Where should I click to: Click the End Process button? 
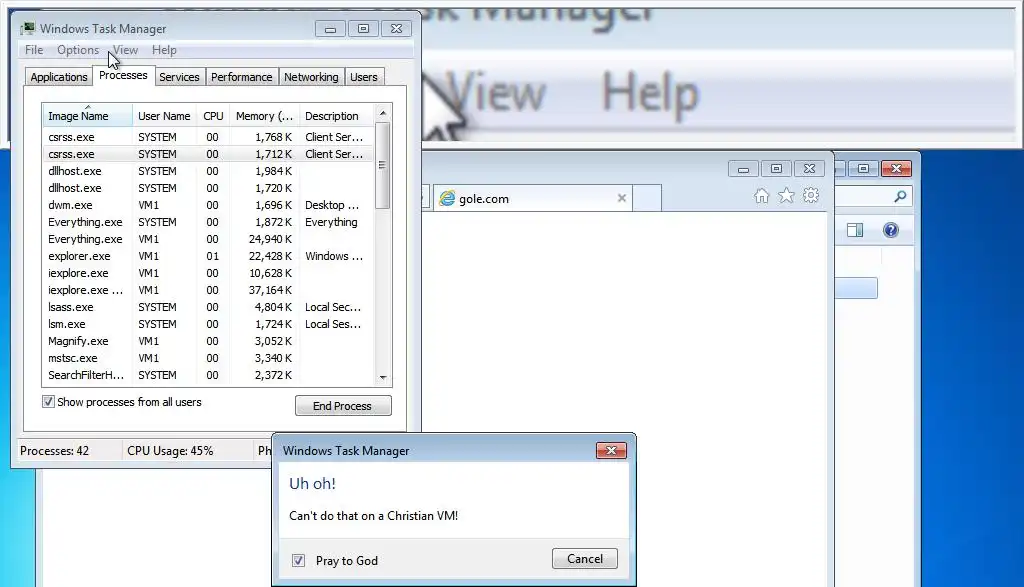tap(343, 405)
